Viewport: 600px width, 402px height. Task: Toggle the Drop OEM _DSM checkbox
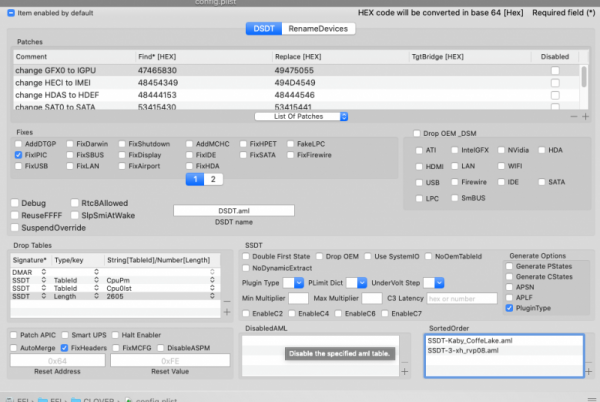417,133
